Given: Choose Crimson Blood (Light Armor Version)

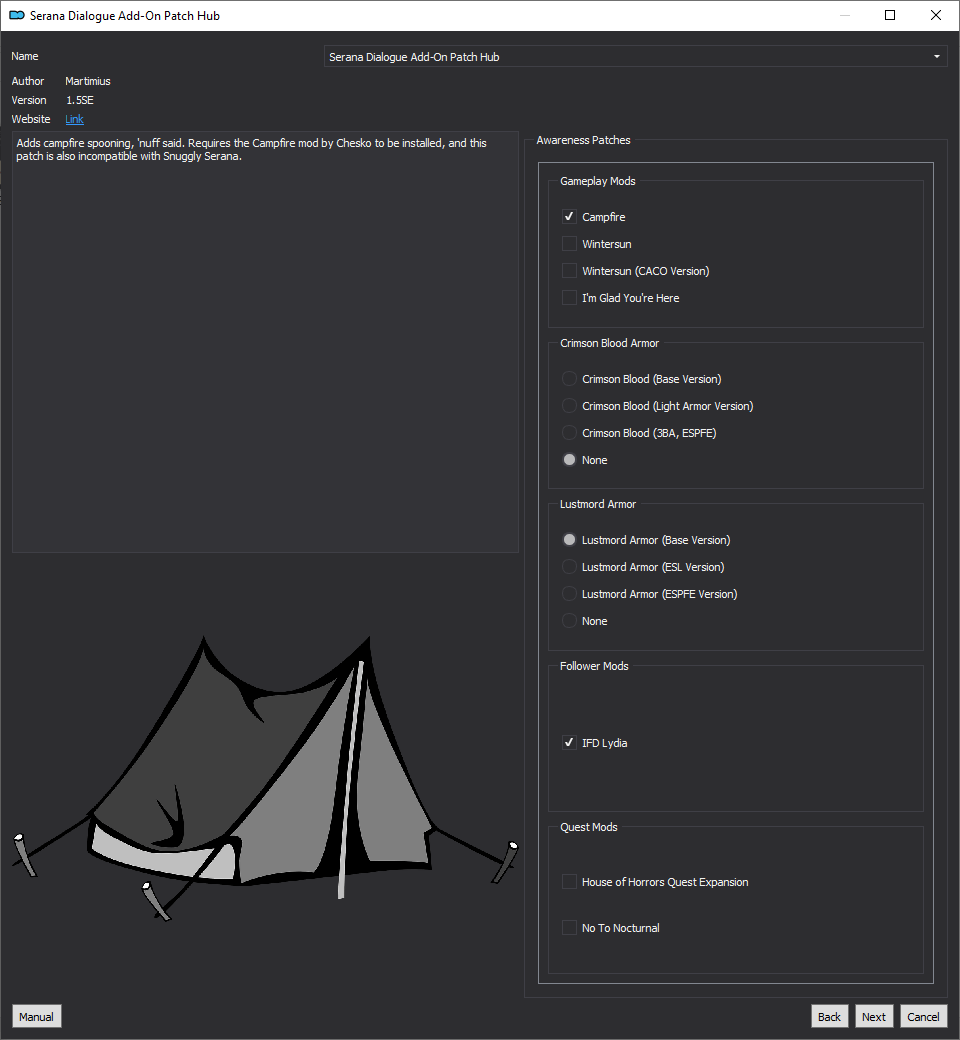Looking at the screenshot, I should click(569, 406).
